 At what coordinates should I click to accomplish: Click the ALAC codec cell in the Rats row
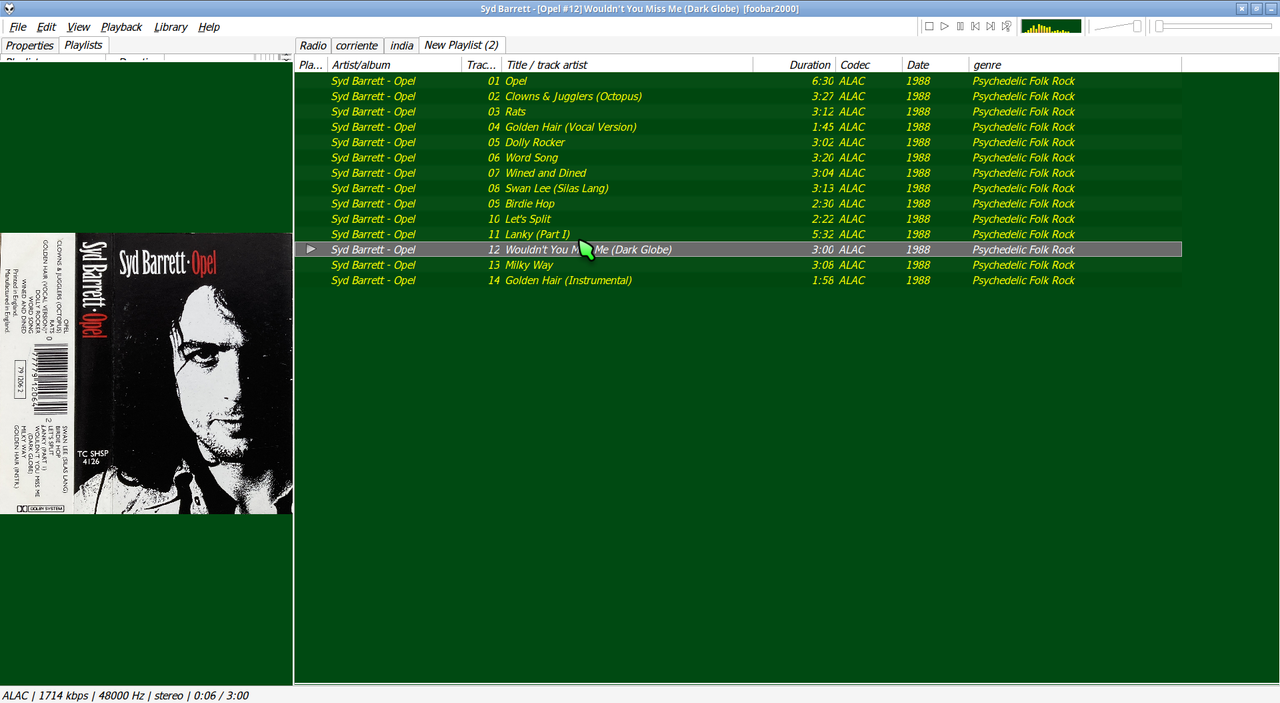tap(852, 112)
